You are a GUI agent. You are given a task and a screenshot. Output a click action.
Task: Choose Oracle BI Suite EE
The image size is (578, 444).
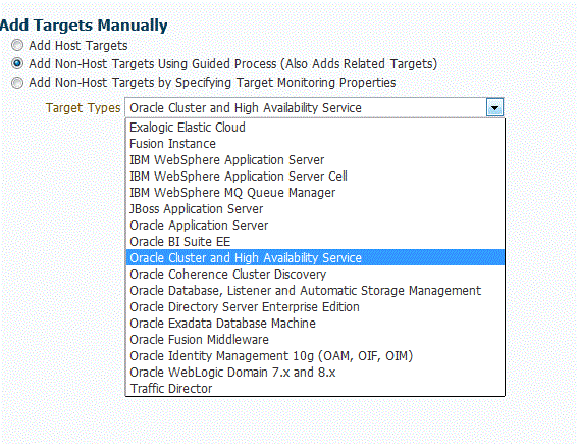coord(315,242)
